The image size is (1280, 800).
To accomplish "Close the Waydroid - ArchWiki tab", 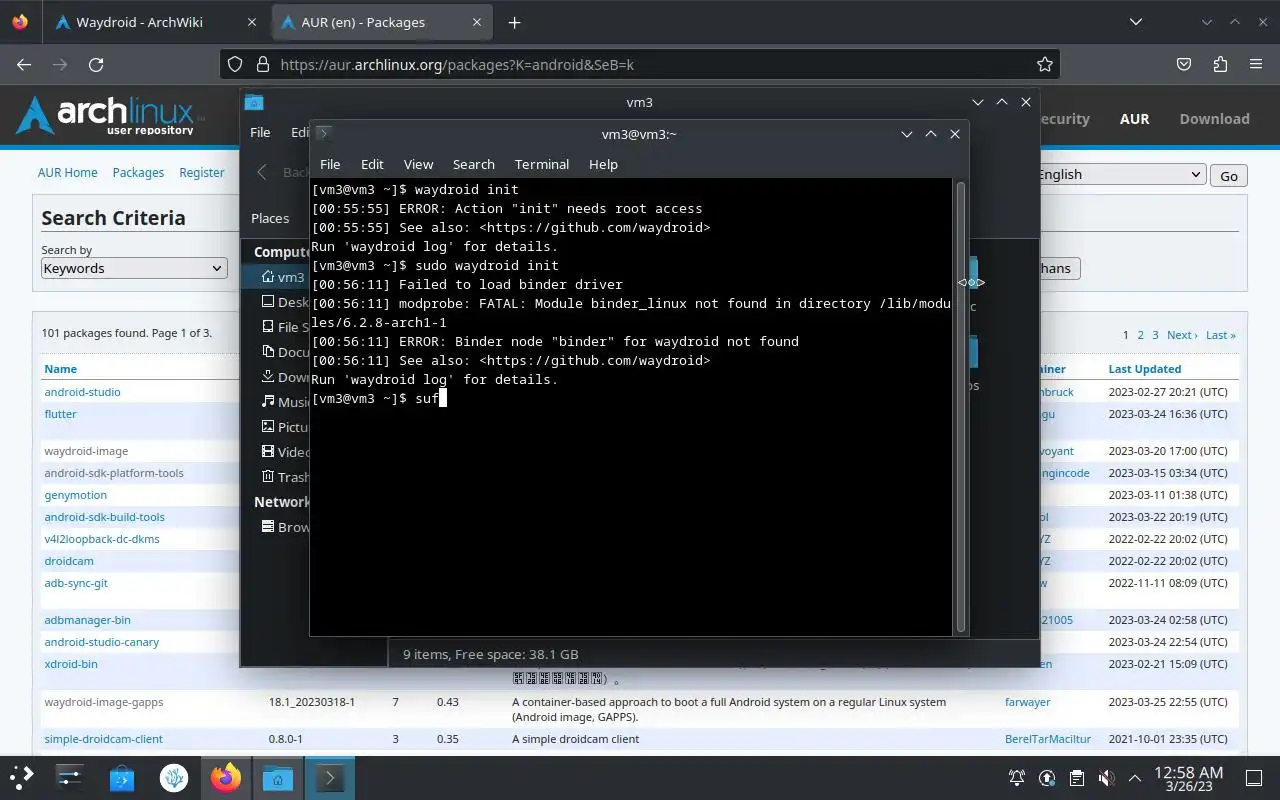I will [x=252, y=22].
